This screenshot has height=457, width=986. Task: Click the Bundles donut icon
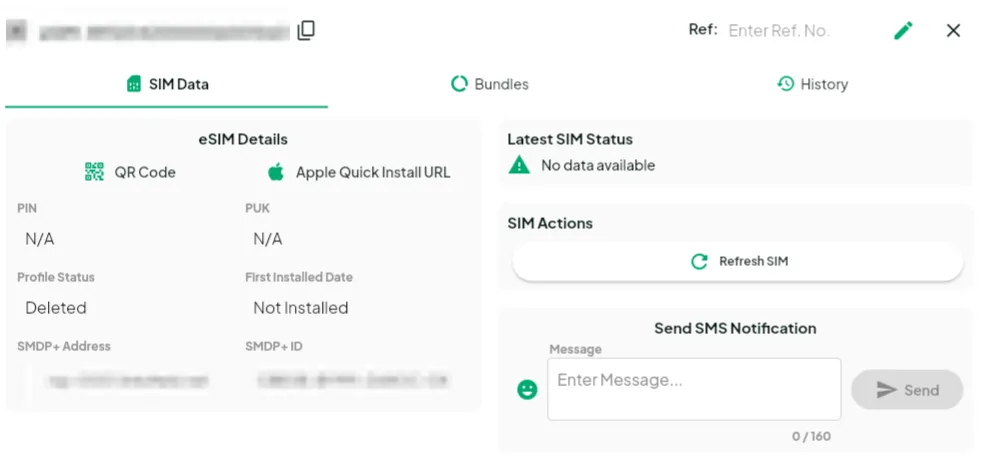point(459,84)
